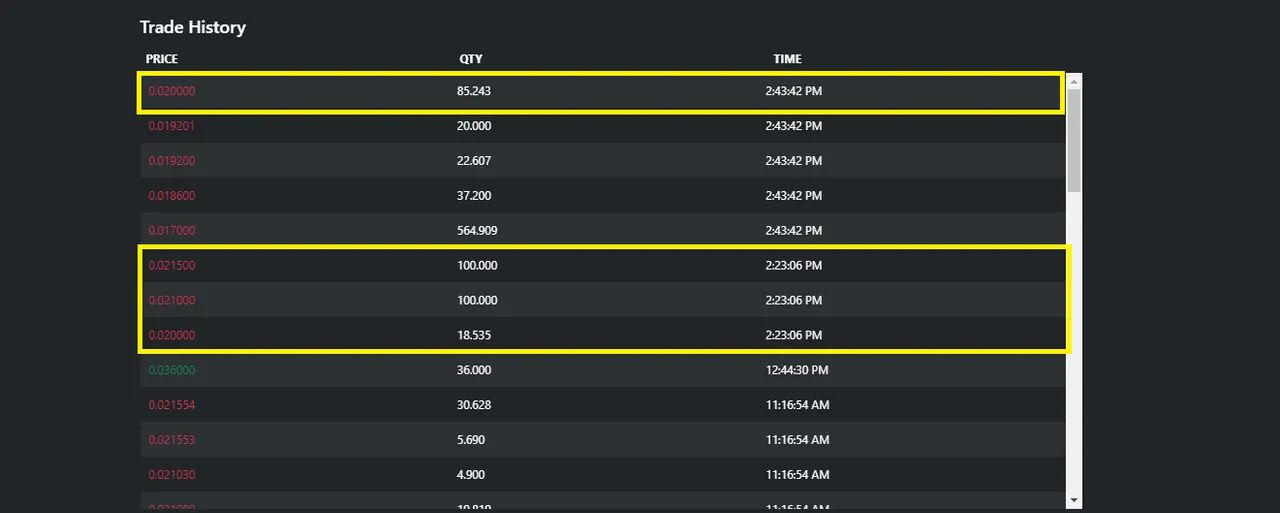This screenshot has width=1280, height=513.
Task: Click the Trade History heading
Action: coord(193,27)
